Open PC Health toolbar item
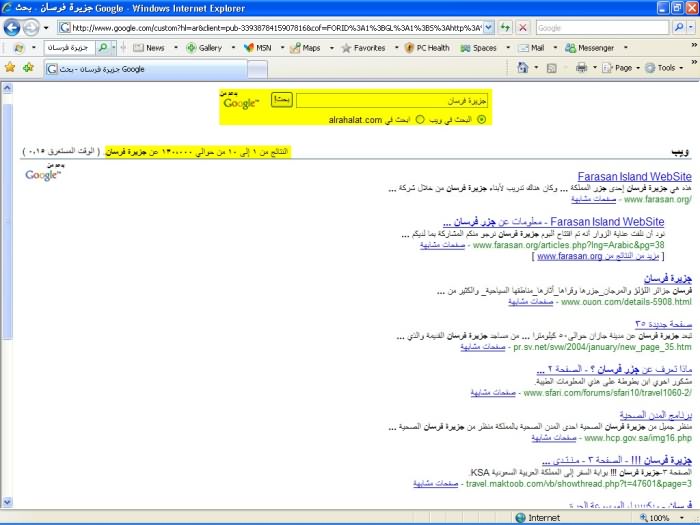 pyautogui.click(x=427, y=48)
